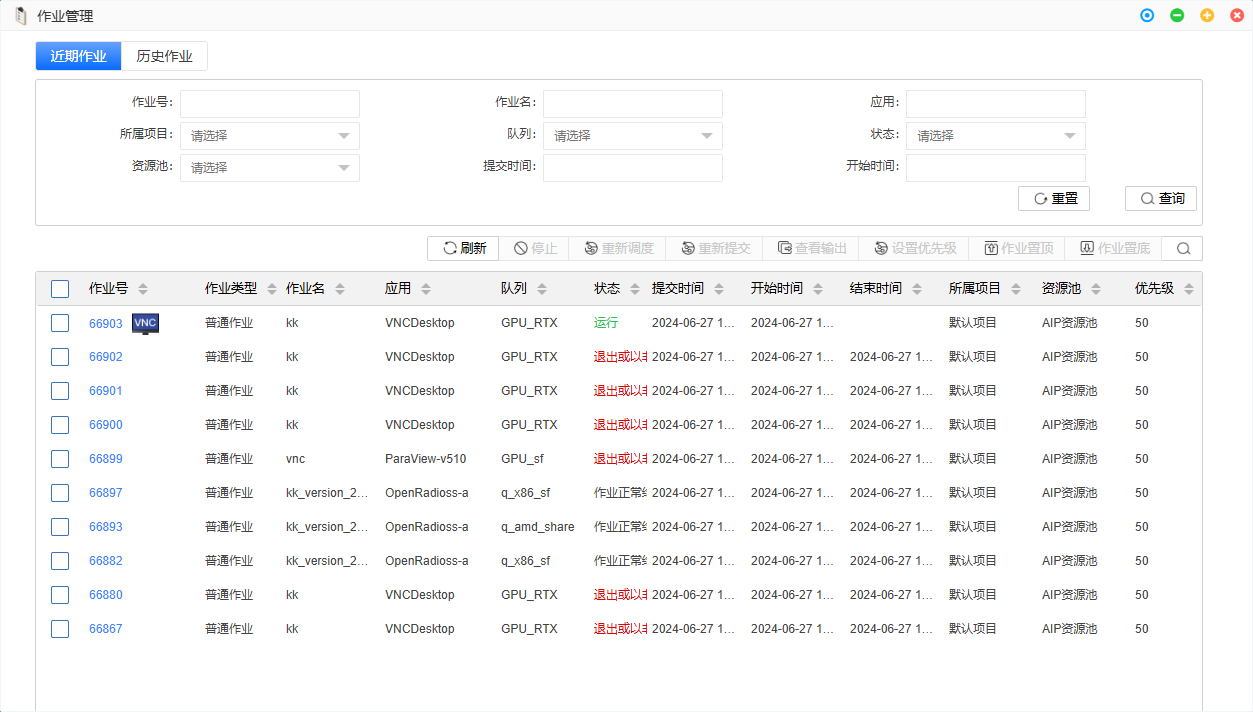The width and height of the screenshot is (1253, 712).
Task: Toggle select-all checkbox in table header
Action: click(60, 289)
